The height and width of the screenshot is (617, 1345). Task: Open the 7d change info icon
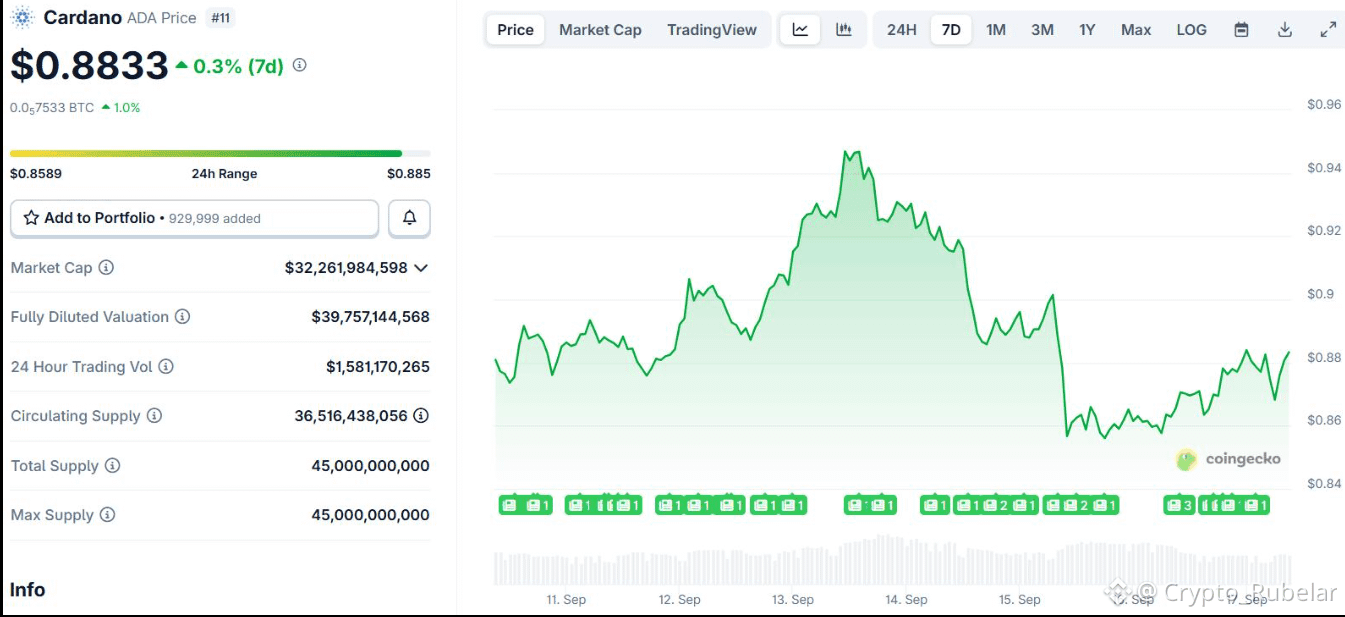299,66
